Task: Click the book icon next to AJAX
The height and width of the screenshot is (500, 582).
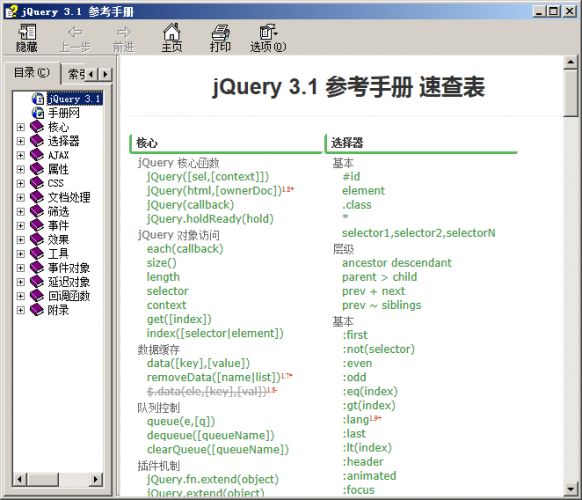Action: point(37,155)
